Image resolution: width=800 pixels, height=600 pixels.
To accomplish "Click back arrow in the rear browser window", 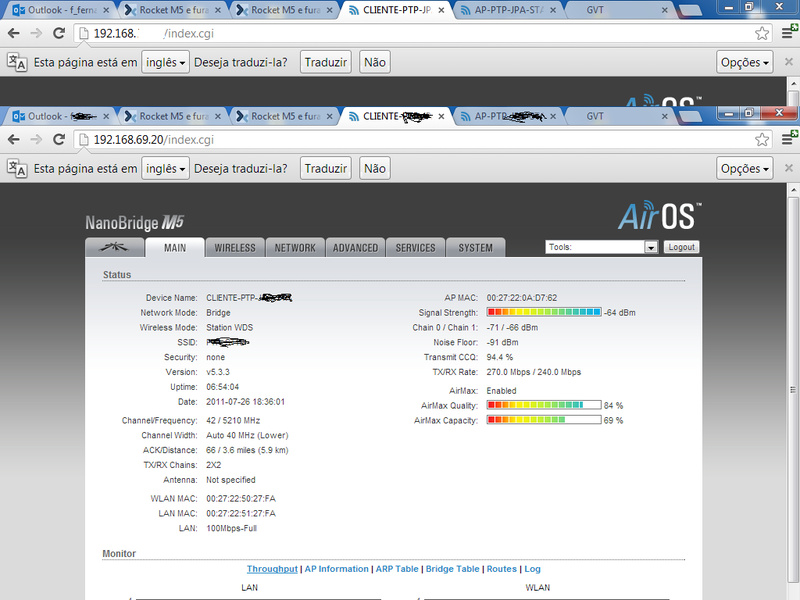I will [x=14, y=33].
